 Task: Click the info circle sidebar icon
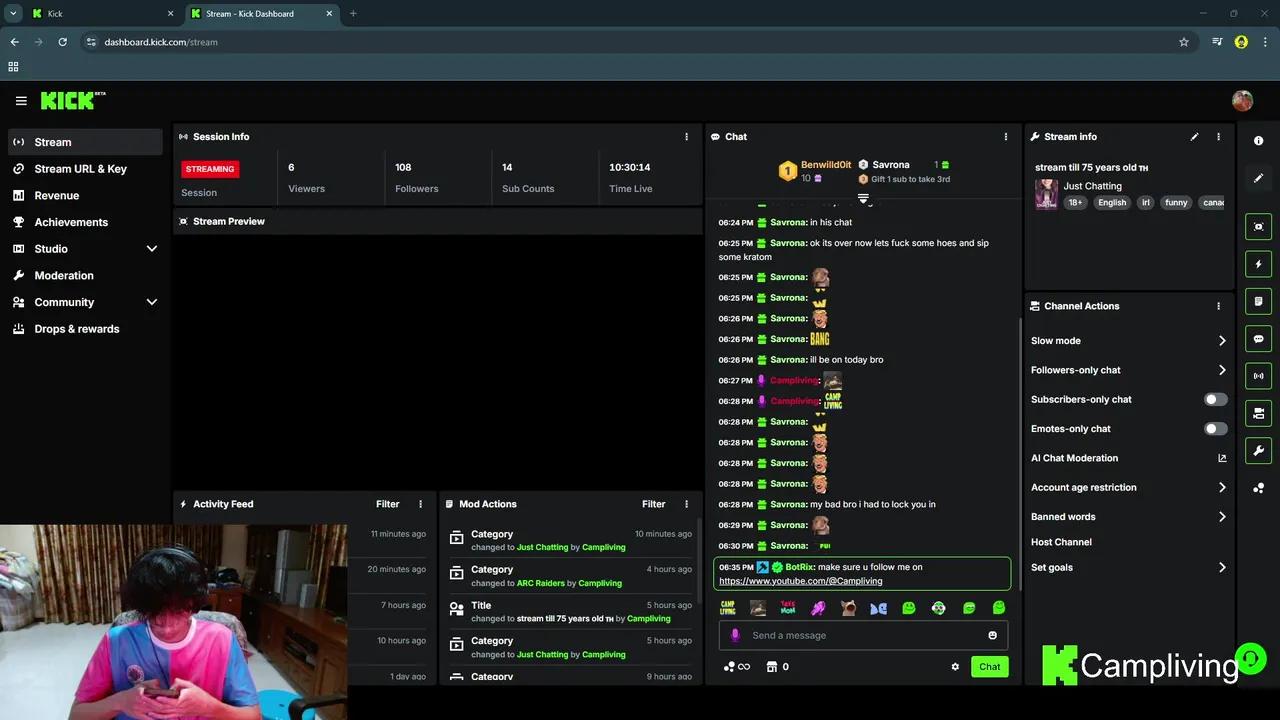tap(1259, 141)
